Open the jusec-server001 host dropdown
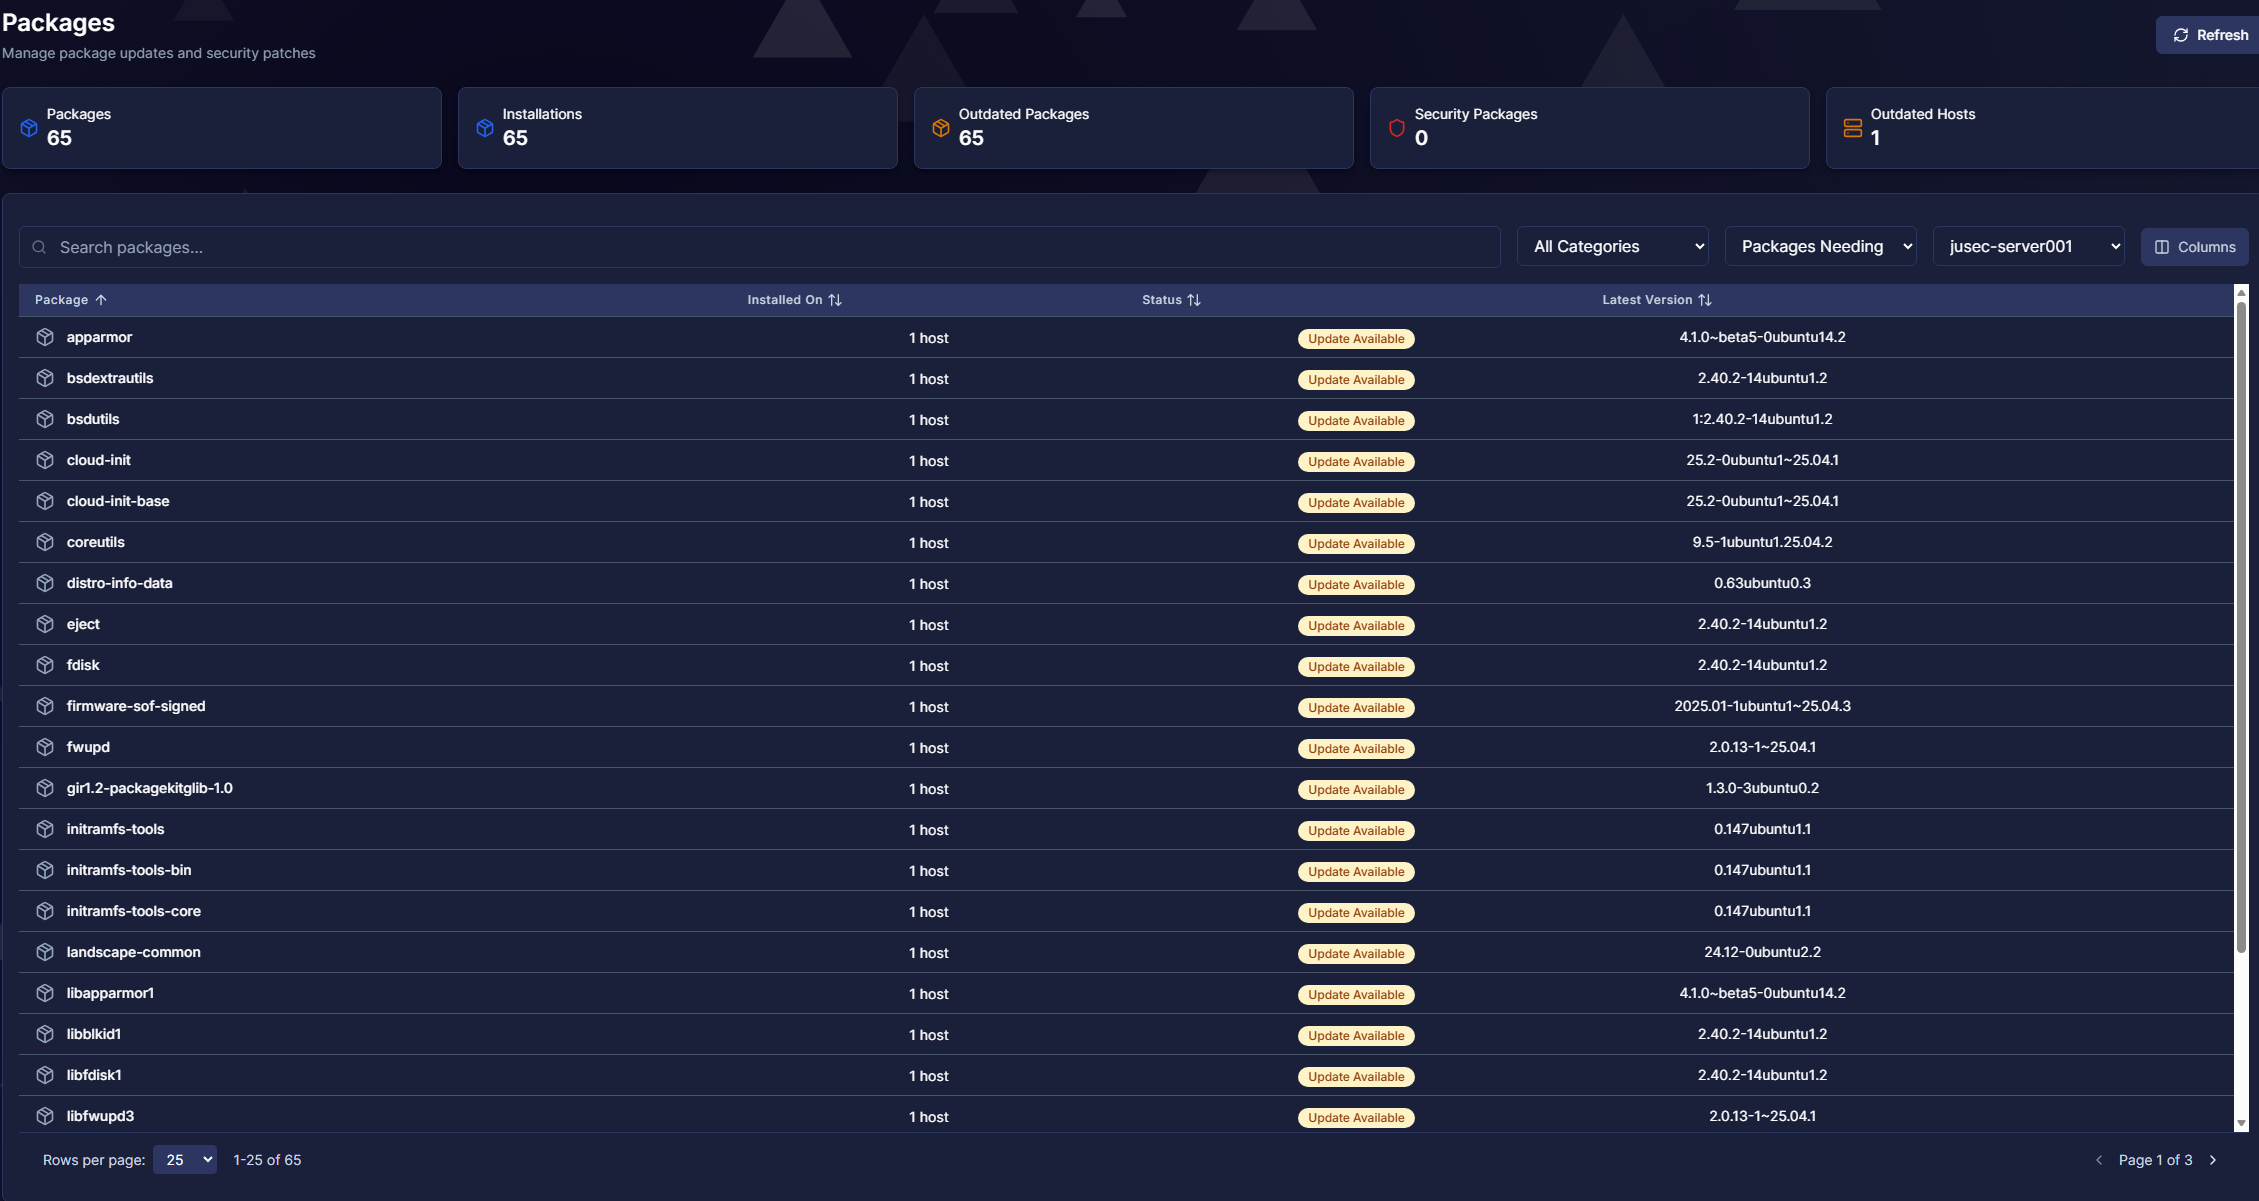Screen dimensions: 2259x1201 [2028, 246]
